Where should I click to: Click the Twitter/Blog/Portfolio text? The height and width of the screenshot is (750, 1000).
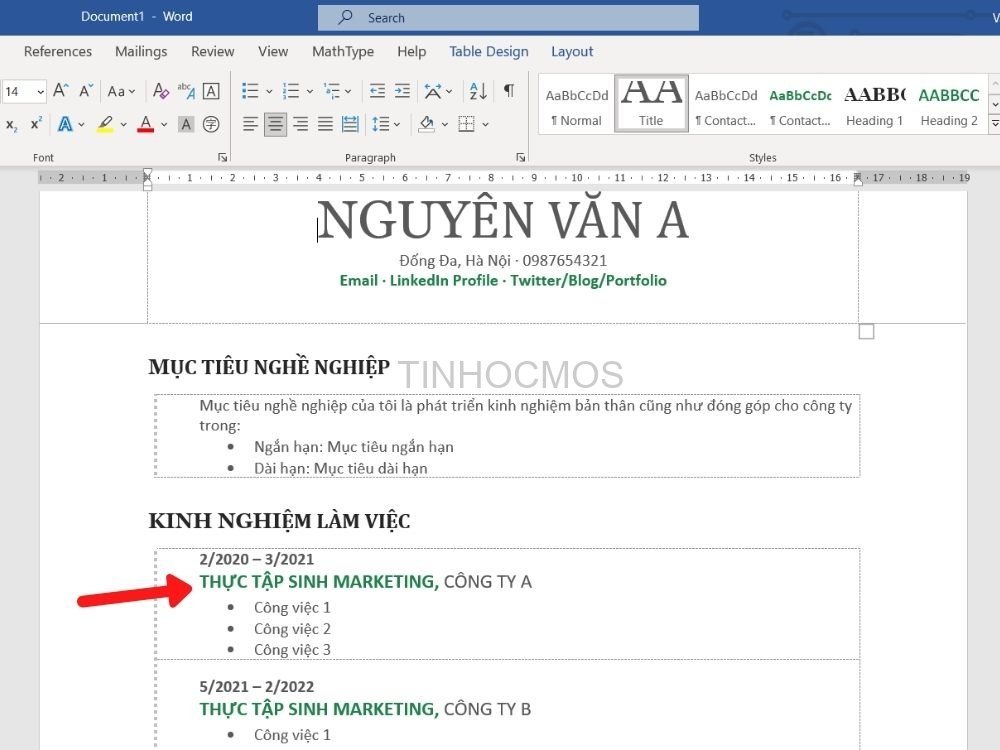point(588,281)
